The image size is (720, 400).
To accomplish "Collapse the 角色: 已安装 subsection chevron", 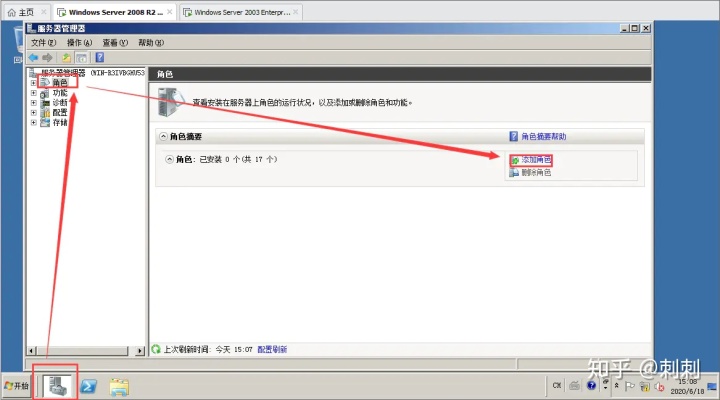I will 169,159.
